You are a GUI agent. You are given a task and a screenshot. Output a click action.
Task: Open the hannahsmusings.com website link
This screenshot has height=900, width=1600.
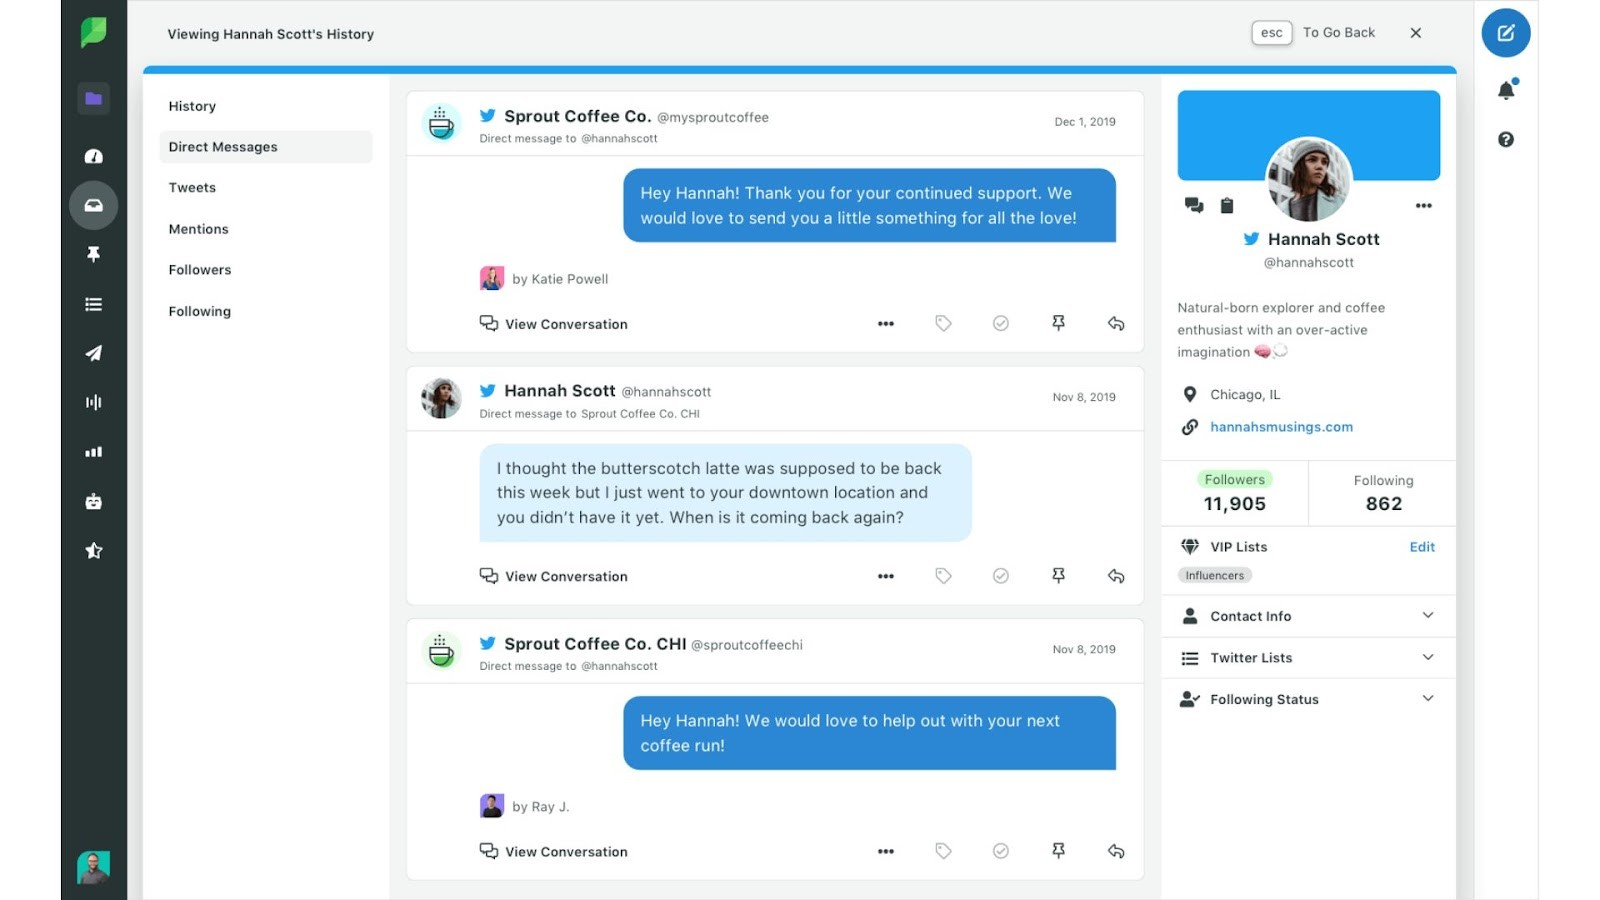coord(1281,426)
